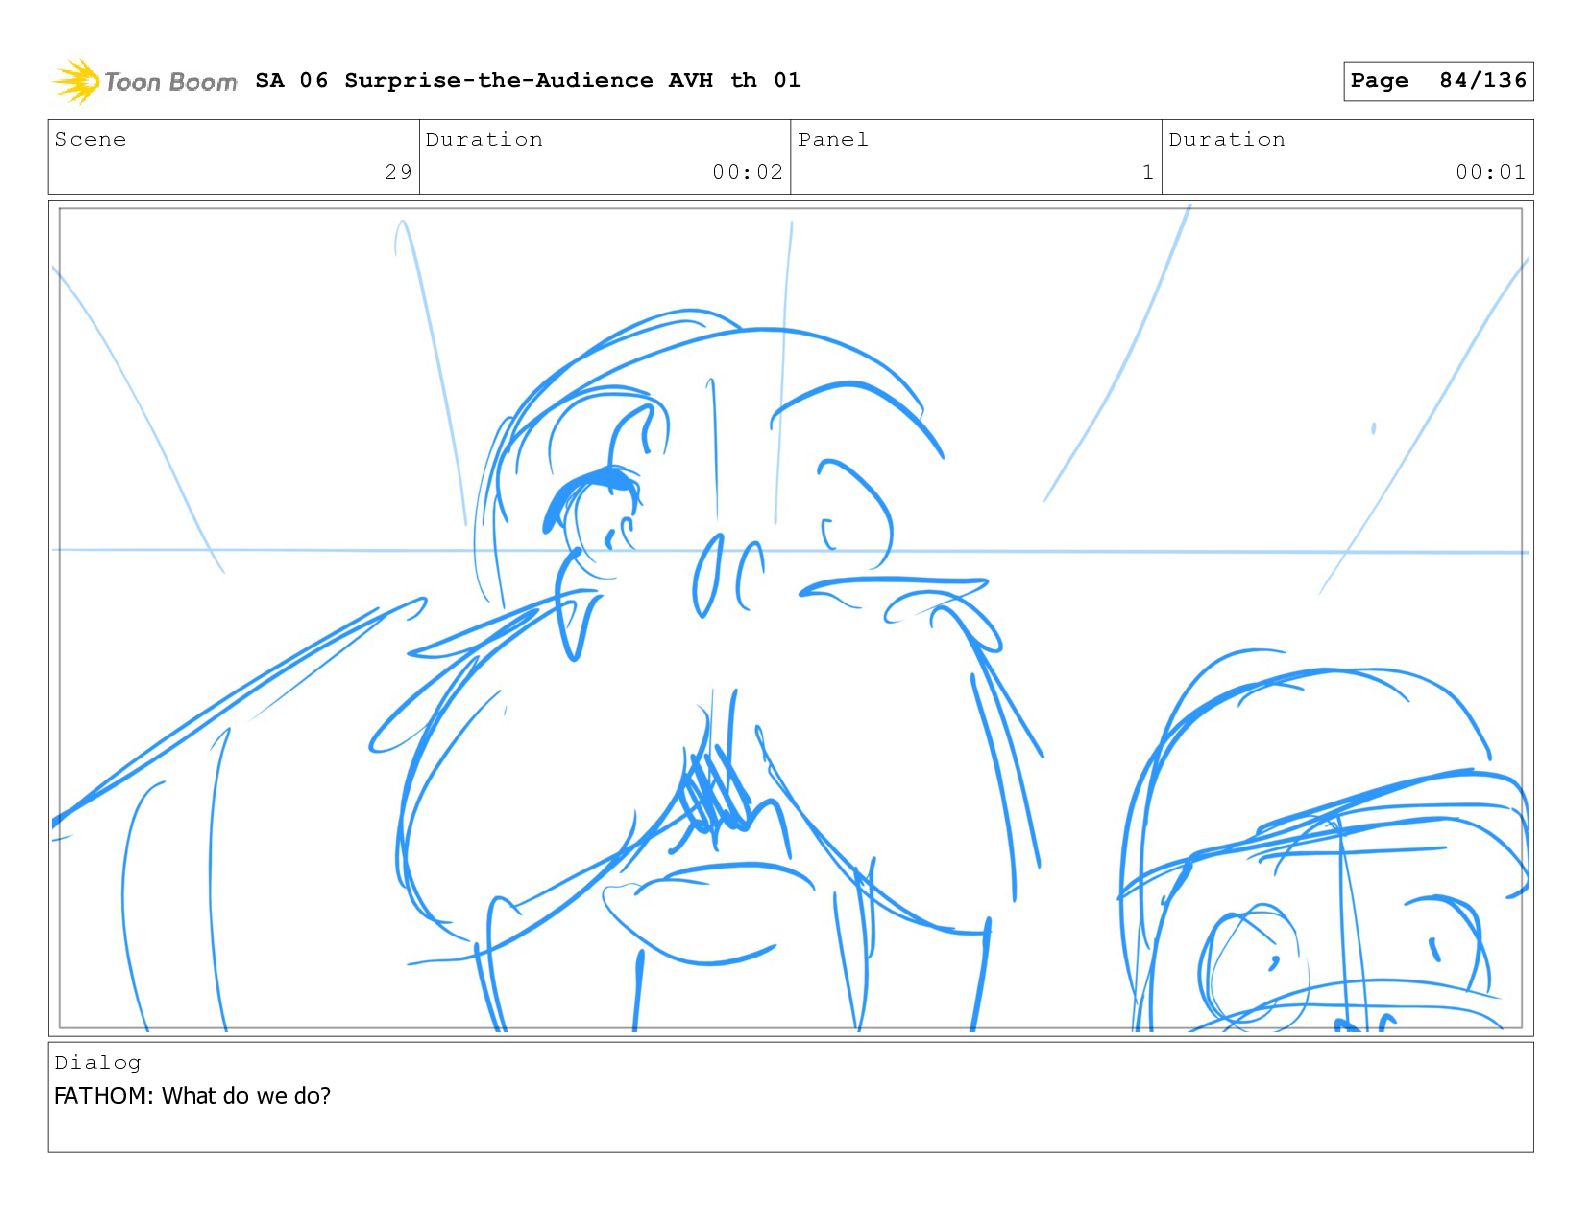Click the scene duration value '00:02'
The image size is (1584, 1224).
(x=747, y=172)
